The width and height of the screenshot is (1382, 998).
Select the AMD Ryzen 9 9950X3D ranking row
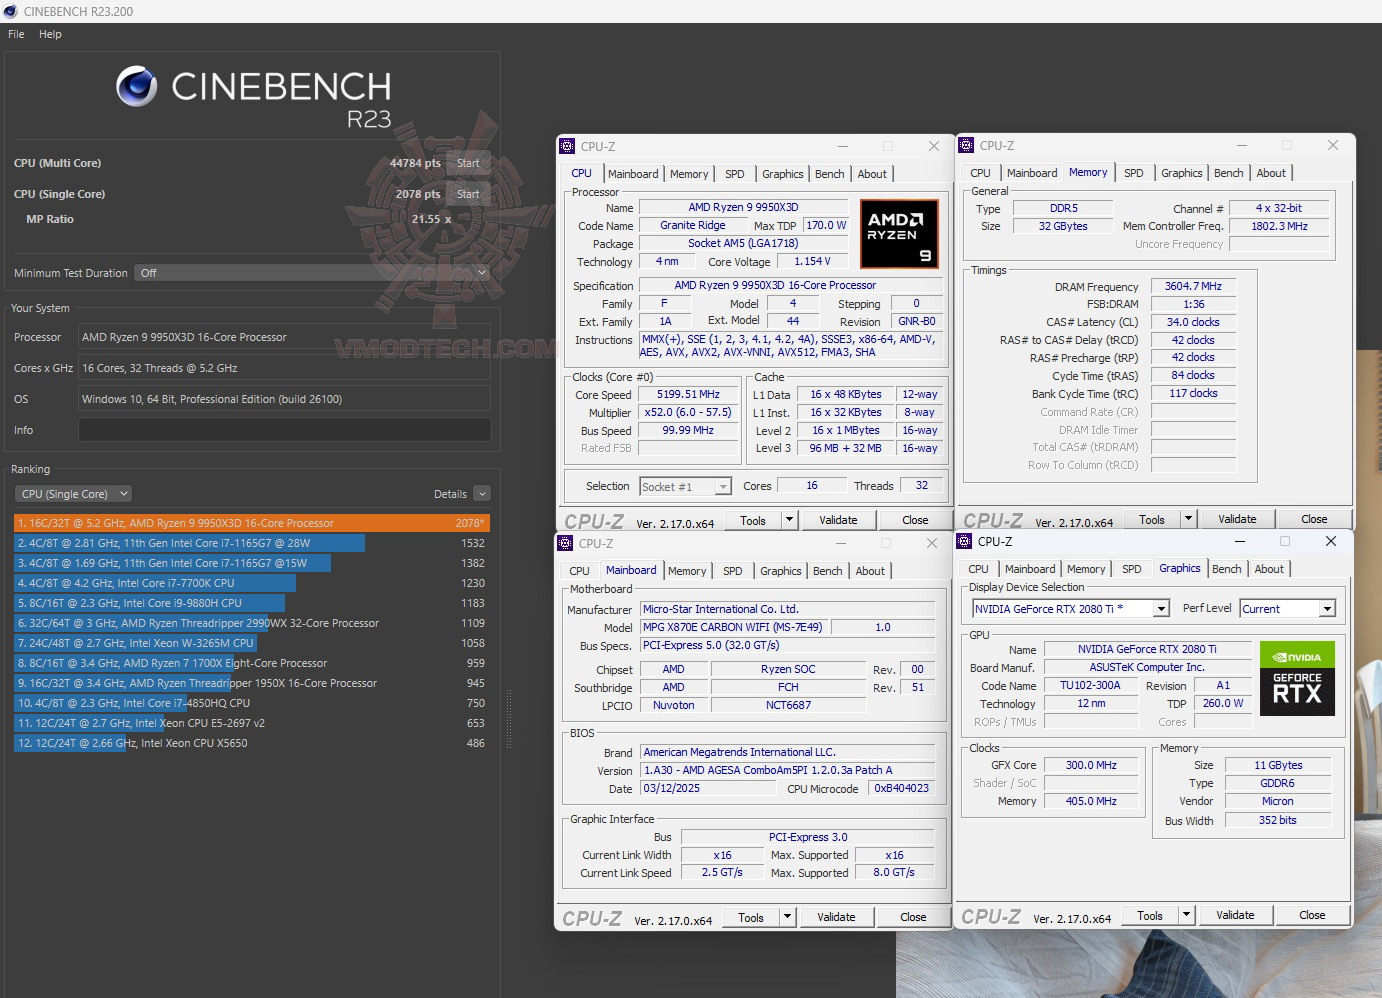pyautogui.click(x=252, y=523)
